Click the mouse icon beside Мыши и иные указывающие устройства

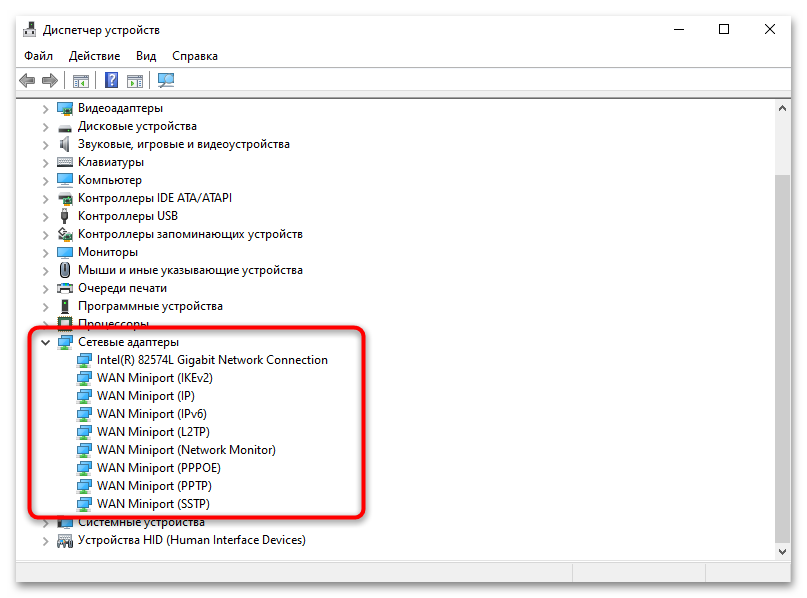64,269
